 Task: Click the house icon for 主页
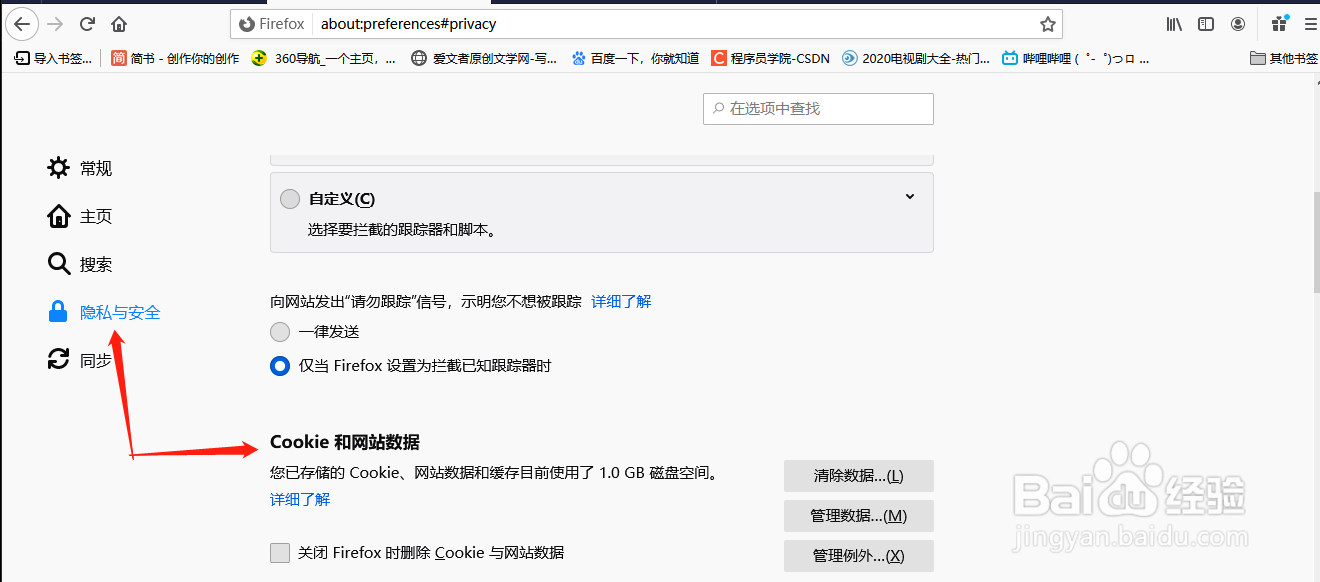pos(59,216)
